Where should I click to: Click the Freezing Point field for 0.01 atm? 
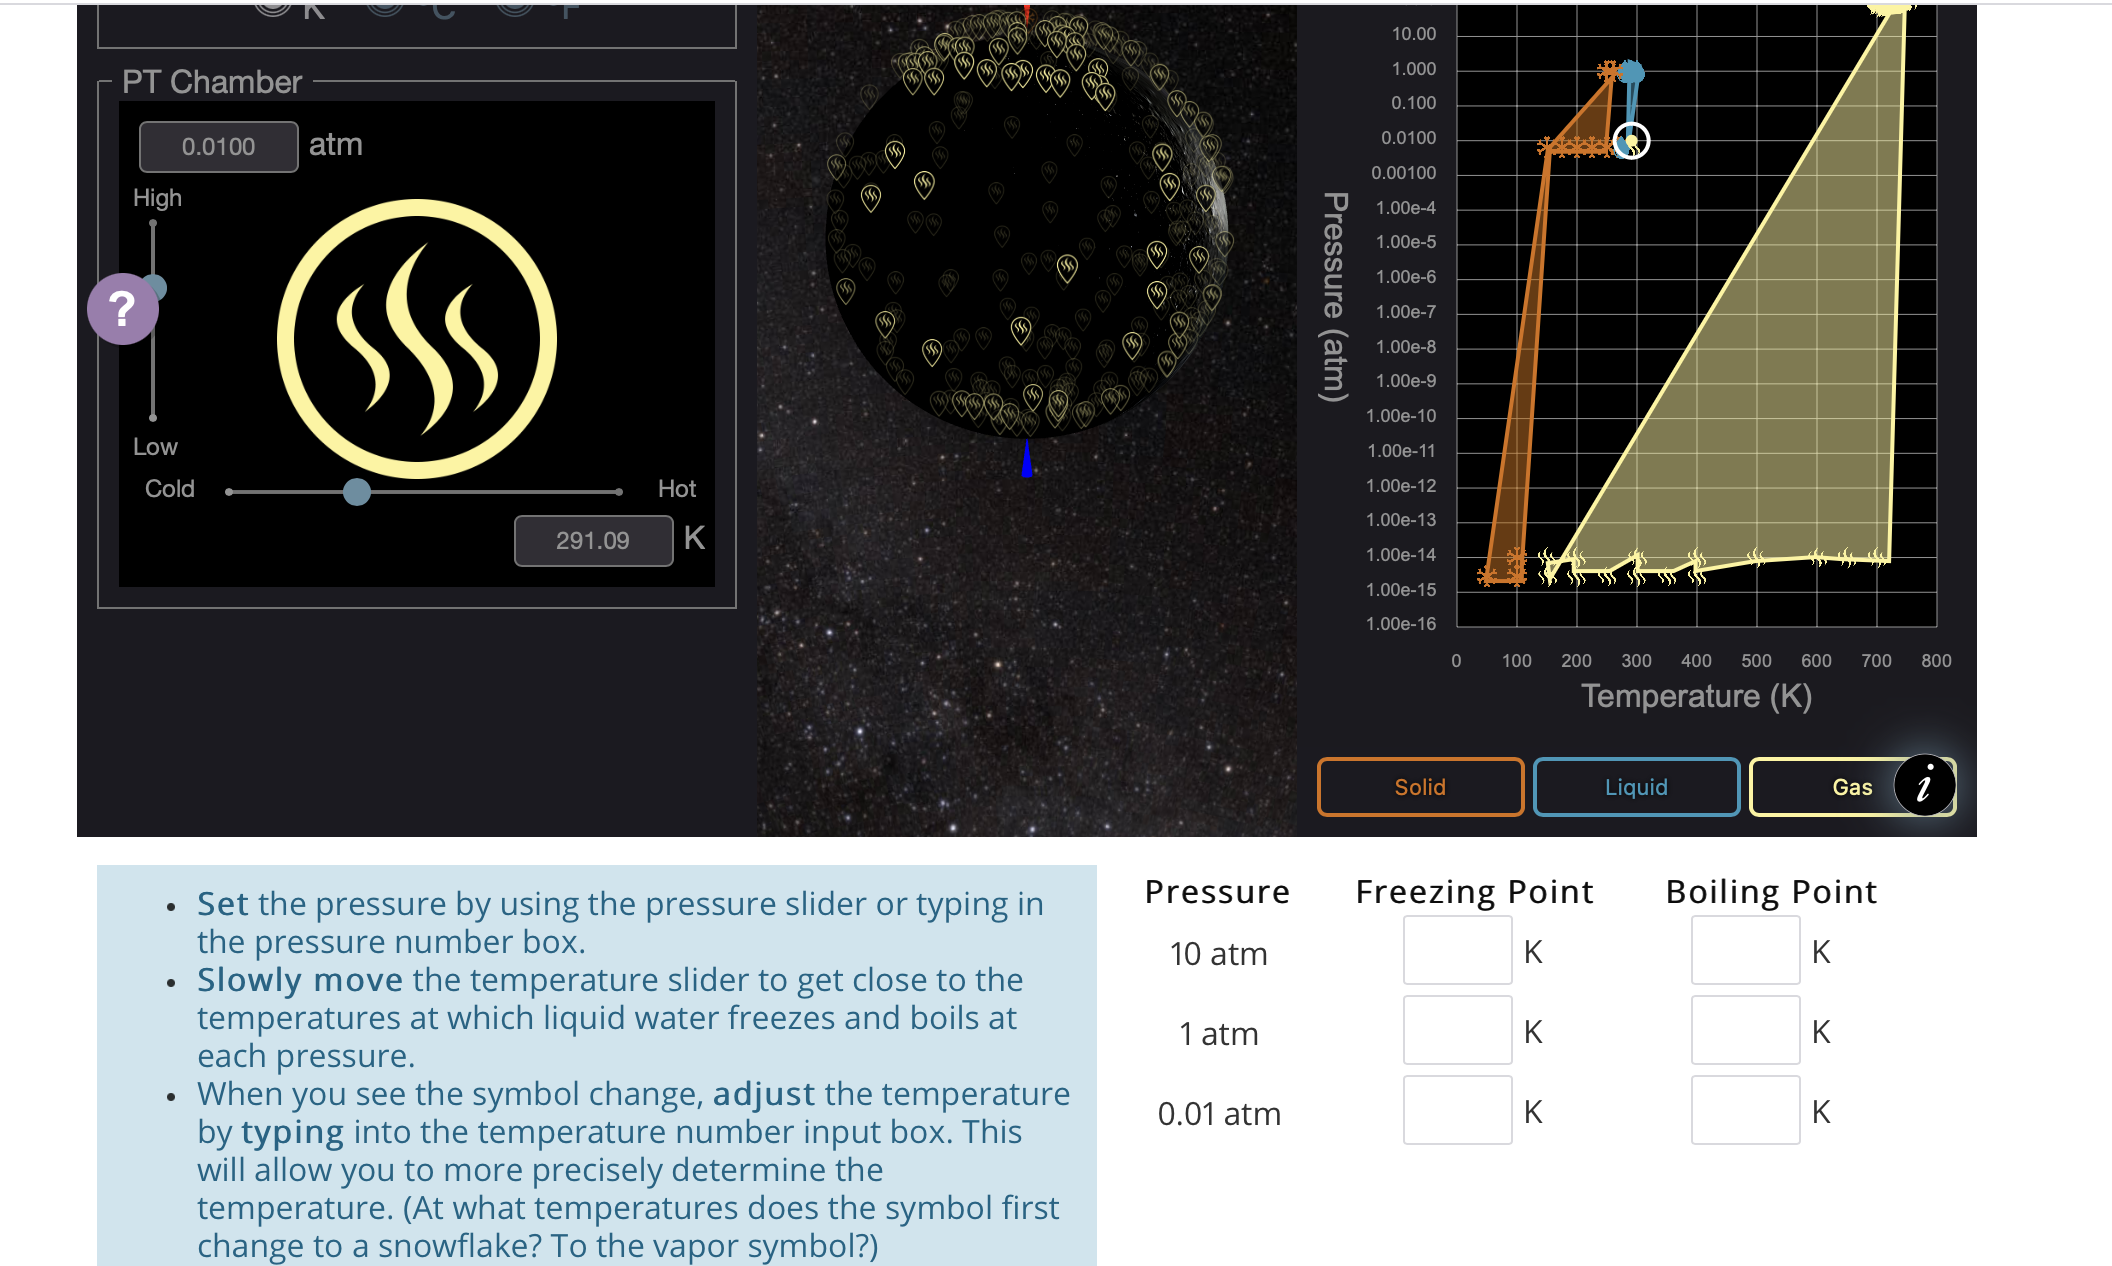pyautogui.click(x=1457, y=1111)
